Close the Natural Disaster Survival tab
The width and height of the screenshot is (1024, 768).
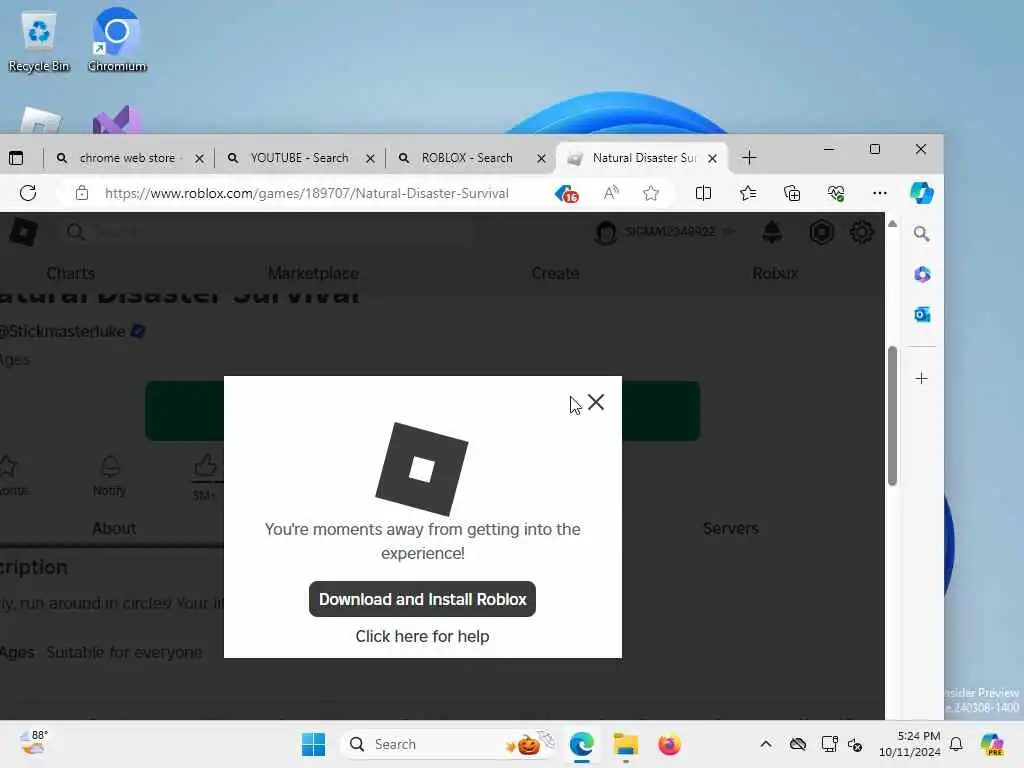click(712, 158)
